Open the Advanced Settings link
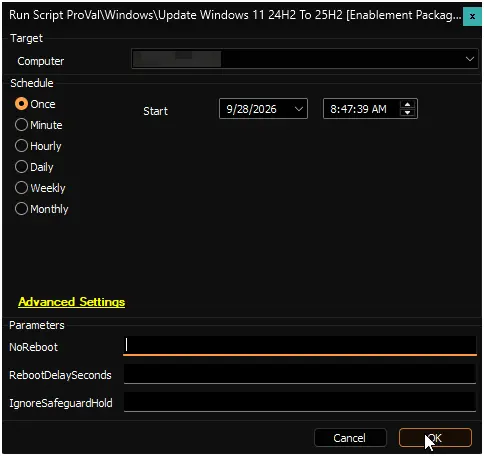 [x=72, y=302]
